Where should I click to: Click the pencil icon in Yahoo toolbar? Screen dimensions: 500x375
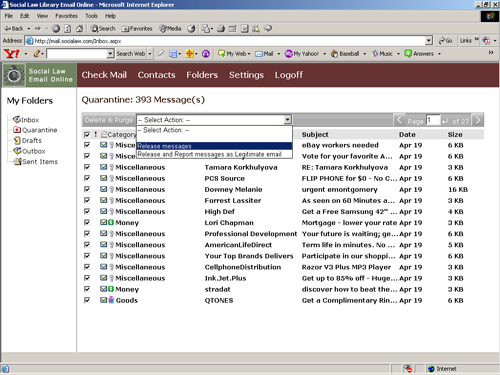[x=37, y=53]
